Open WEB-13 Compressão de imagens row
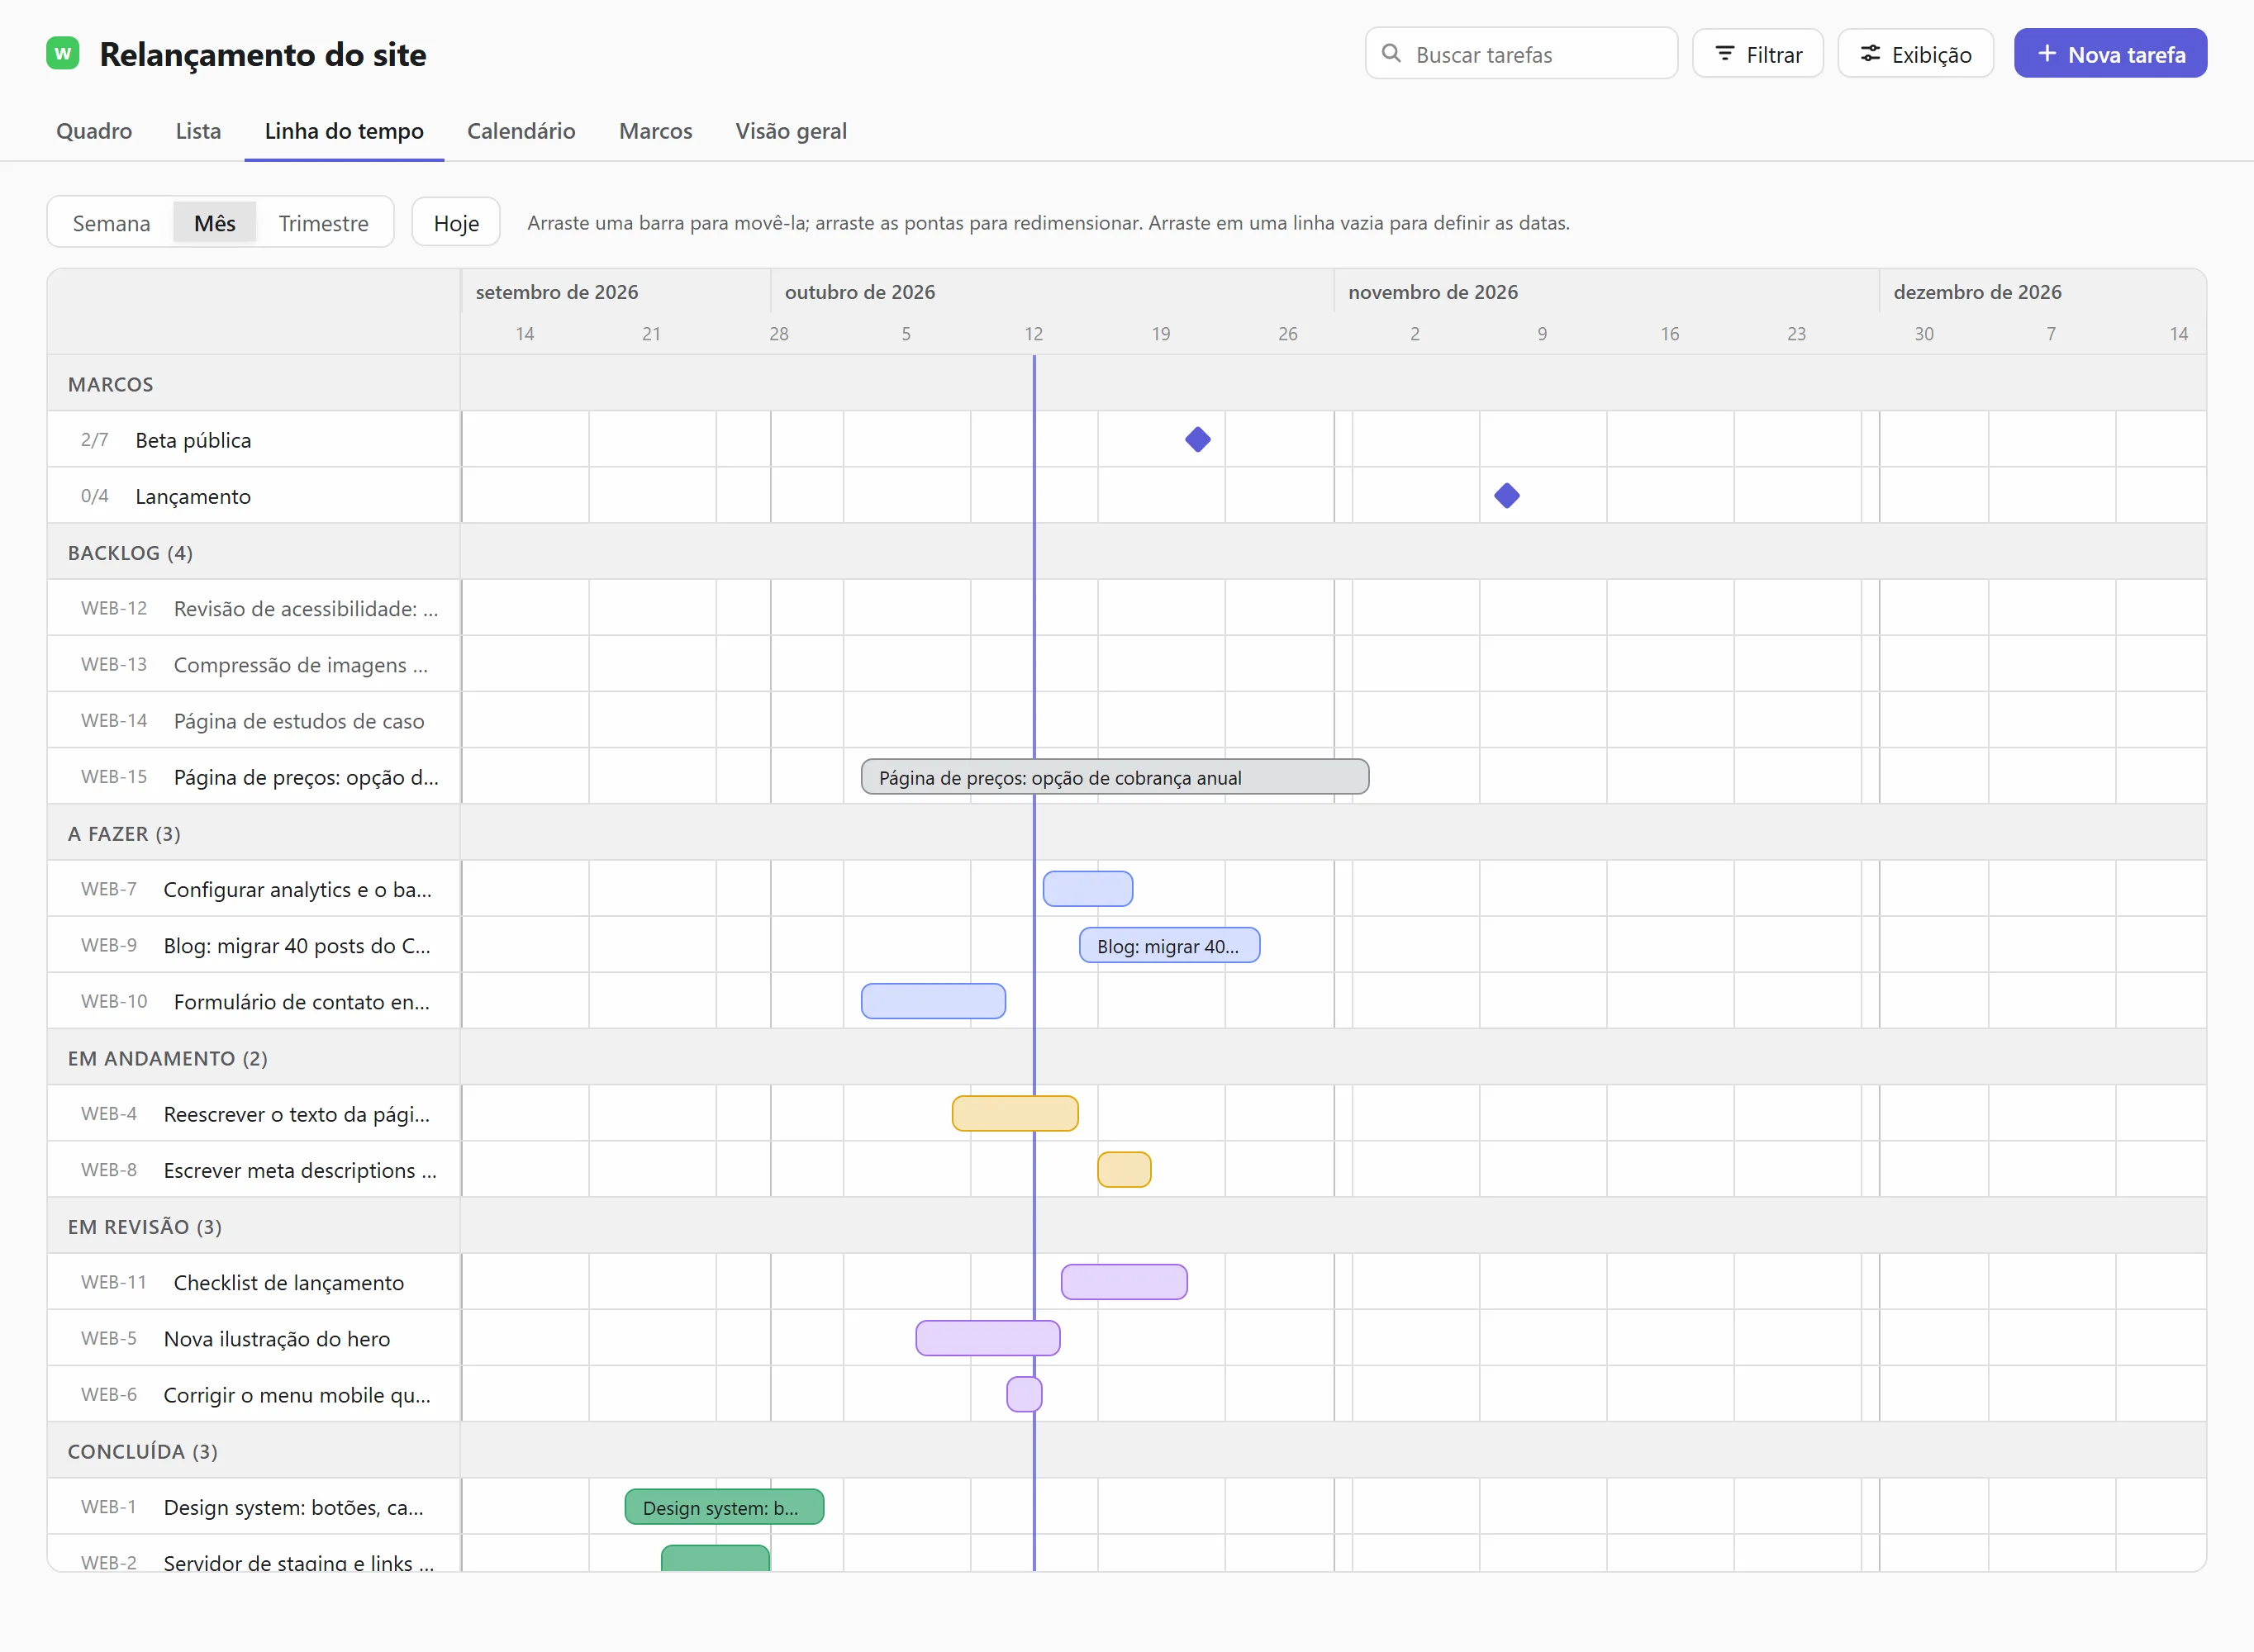The width and height of the screenshot is (2254, 1652). [254, 664]
